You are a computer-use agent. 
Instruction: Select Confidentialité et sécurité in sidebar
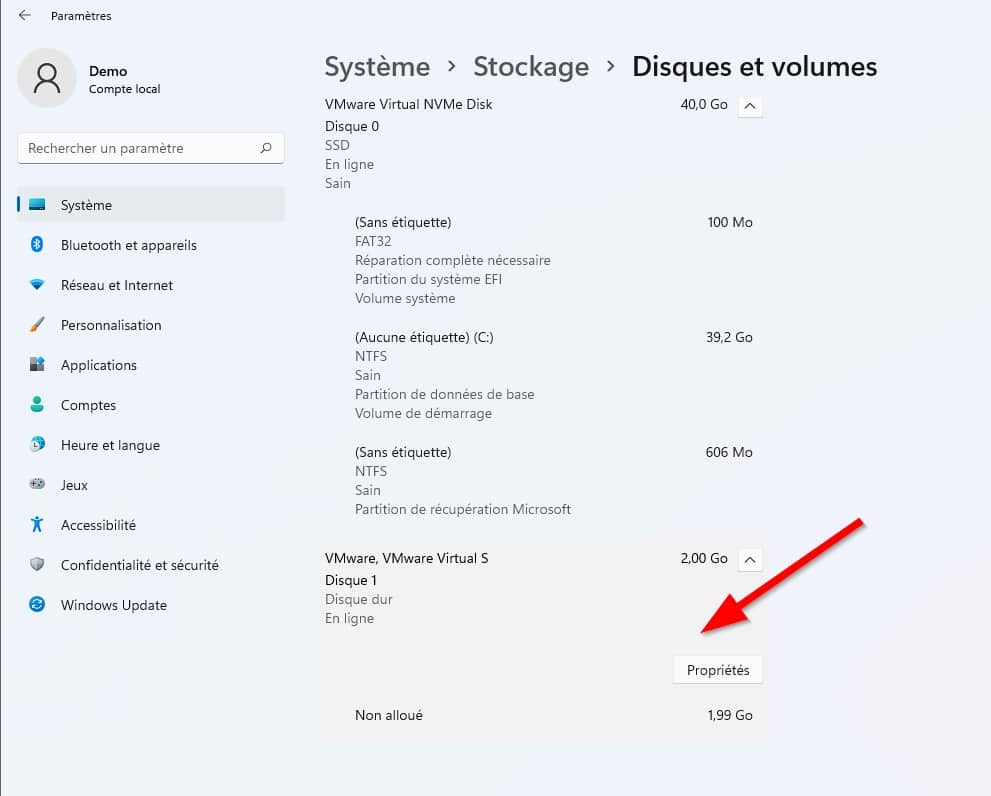coord(139,565)
